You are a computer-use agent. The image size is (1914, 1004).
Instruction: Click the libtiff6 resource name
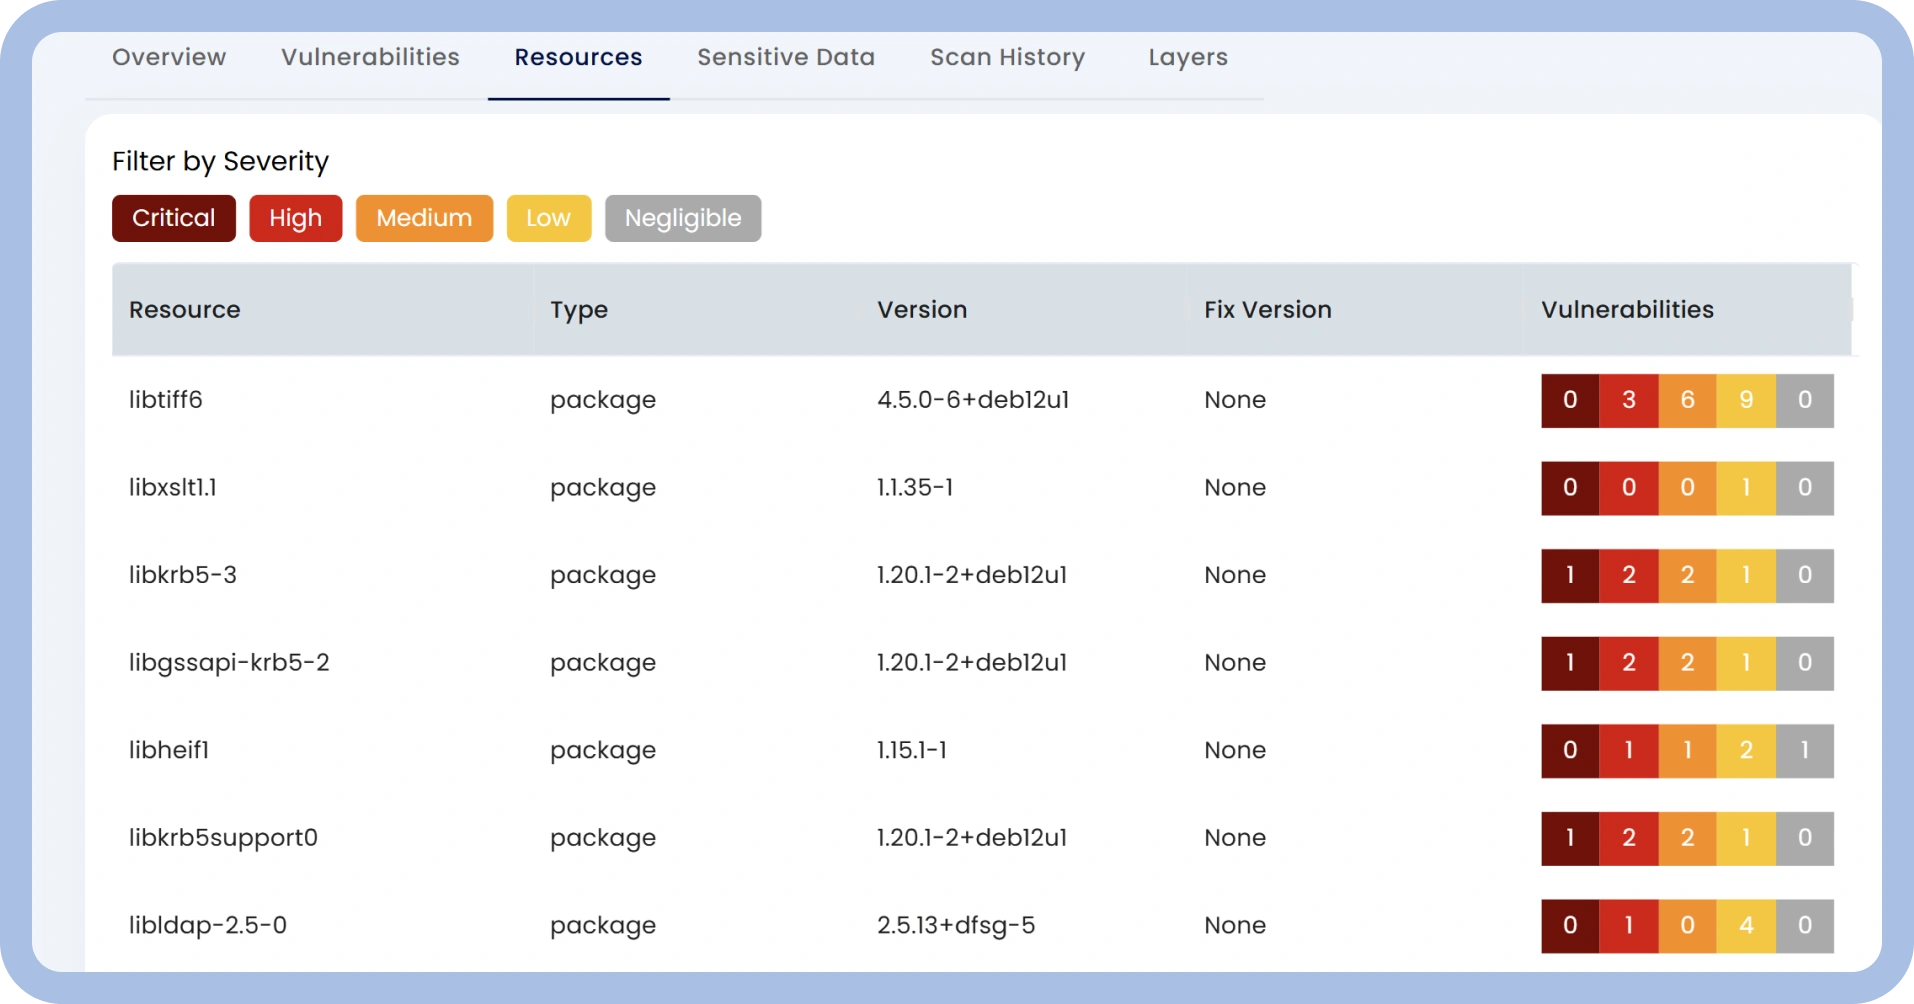click(x=166, y=400)
